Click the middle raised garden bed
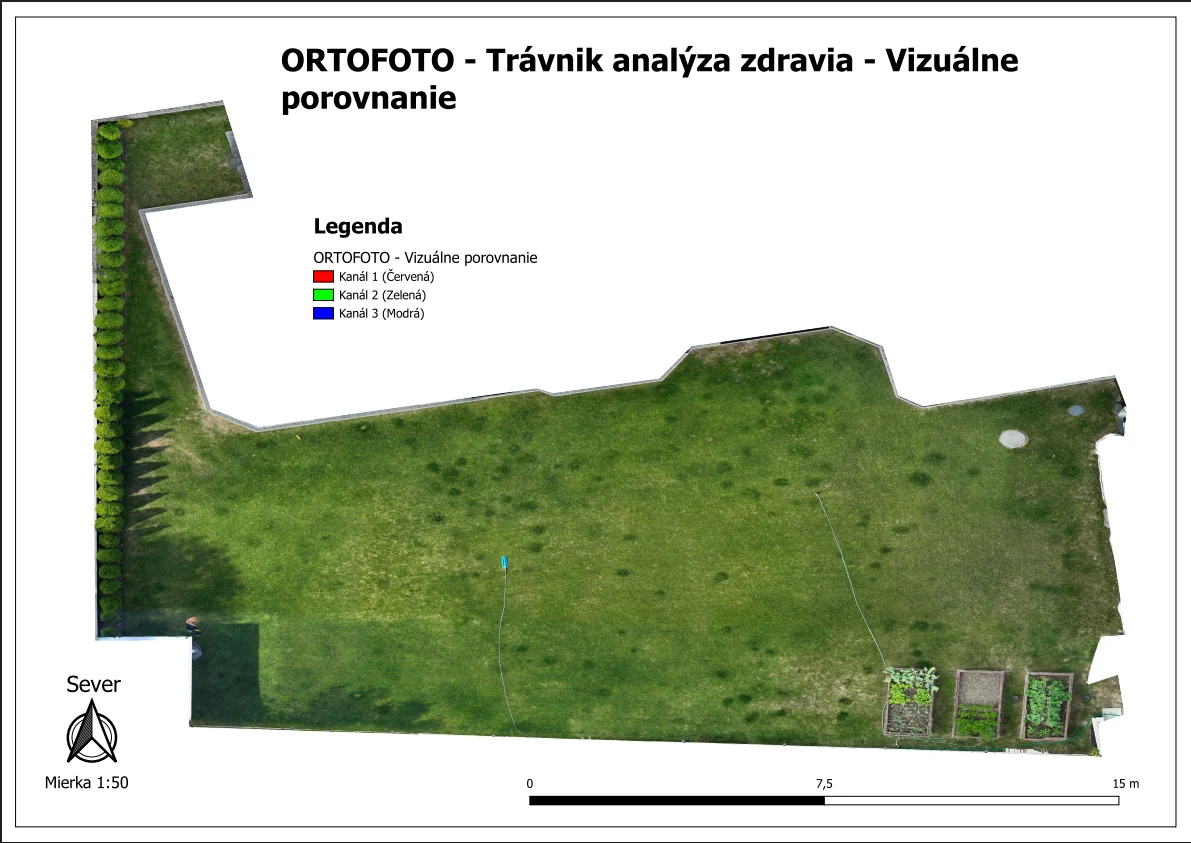The width and height of the screenshot is (1191, 843). (x=978, y=703)
